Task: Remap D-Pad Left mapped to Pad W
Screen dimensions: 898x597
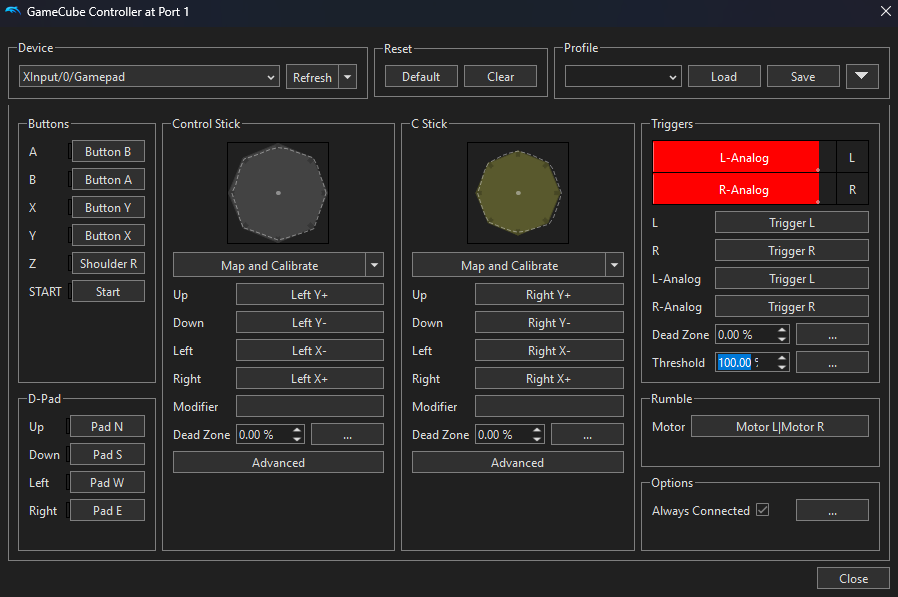Action: pyautogui.click(x=107, y=482)
